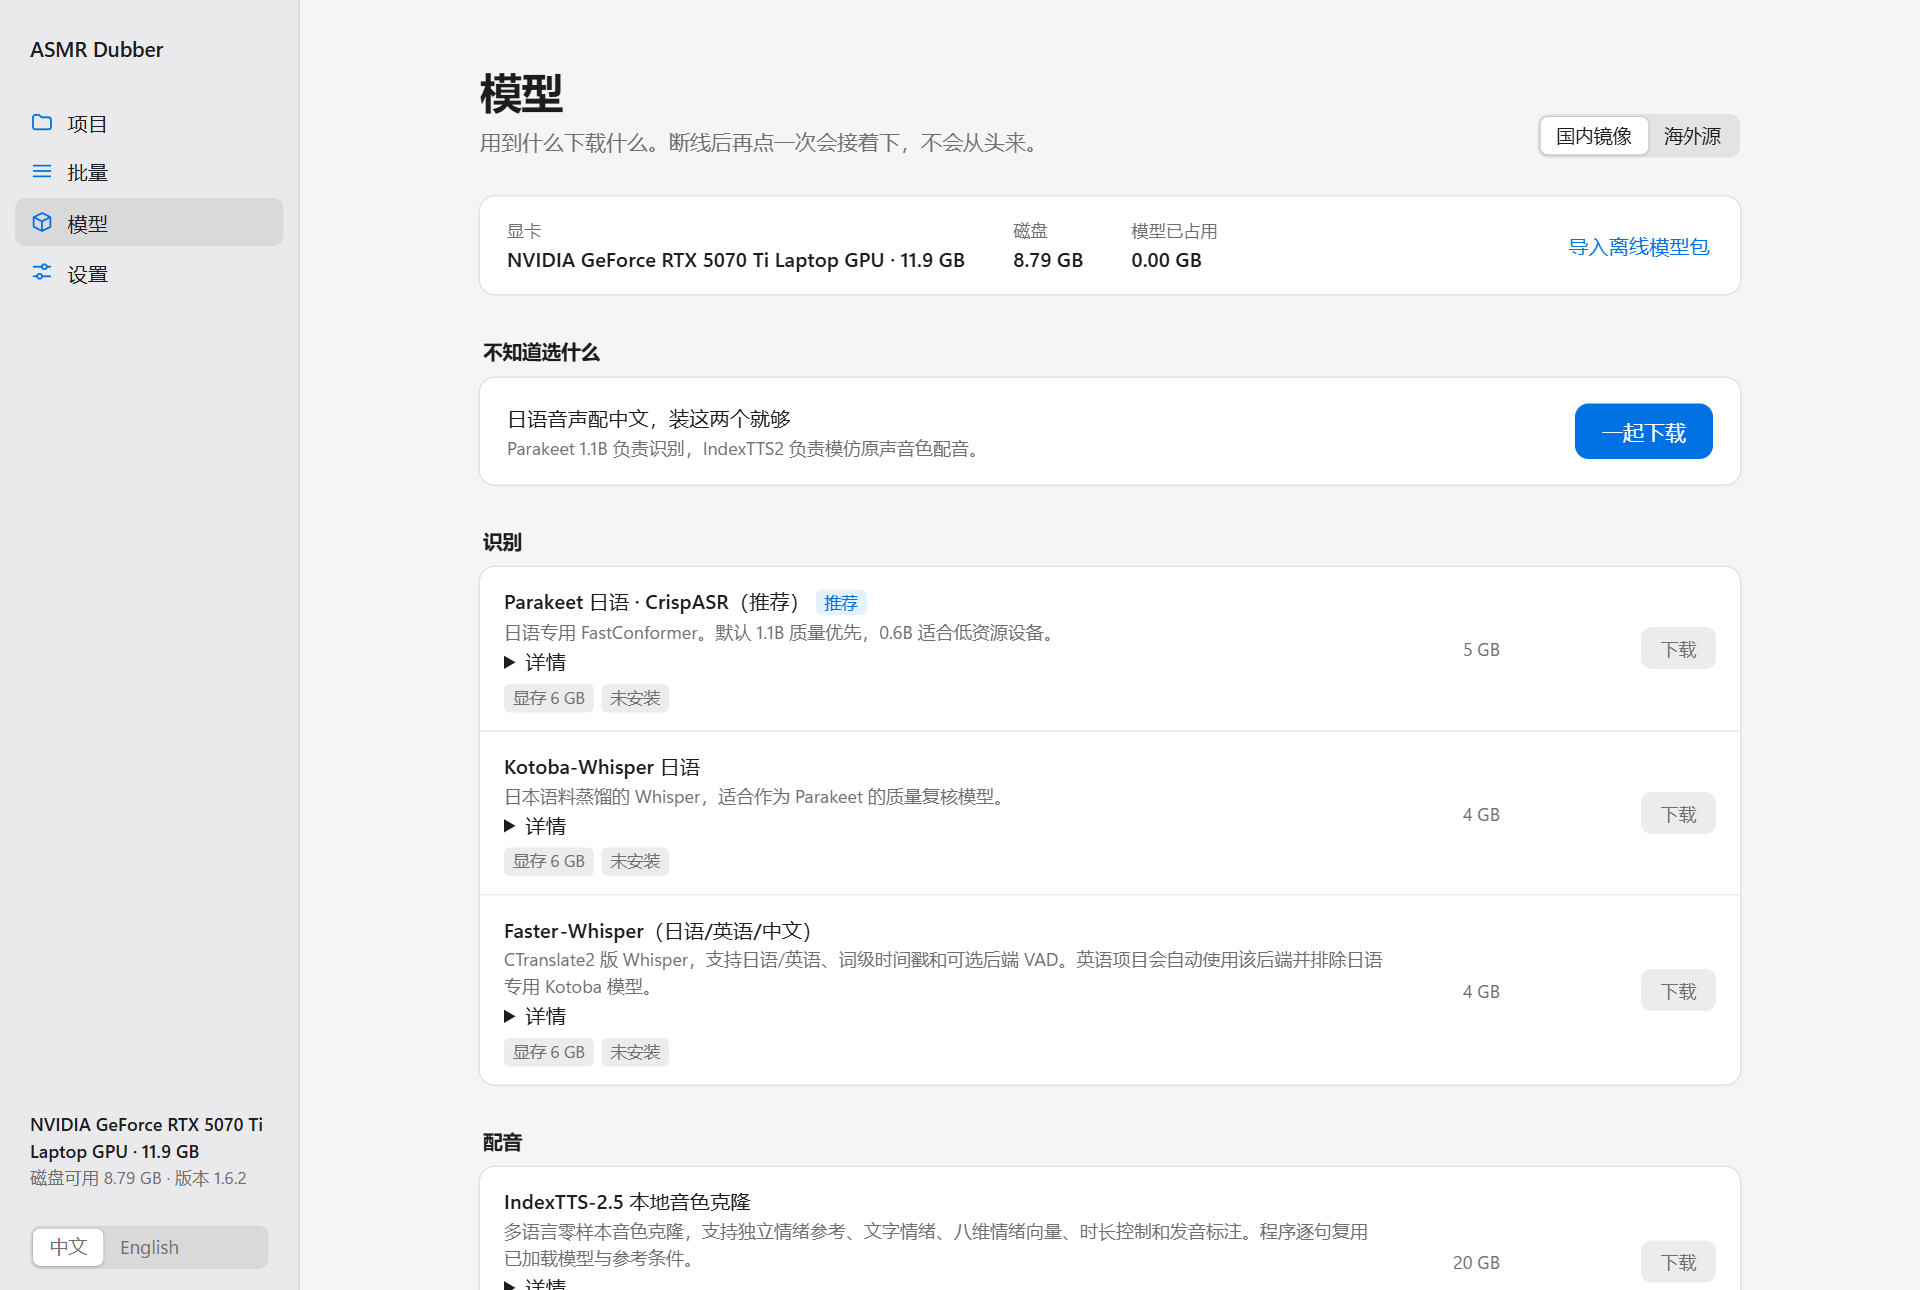Set interface language to 中文

click(x=68, y=1247)
